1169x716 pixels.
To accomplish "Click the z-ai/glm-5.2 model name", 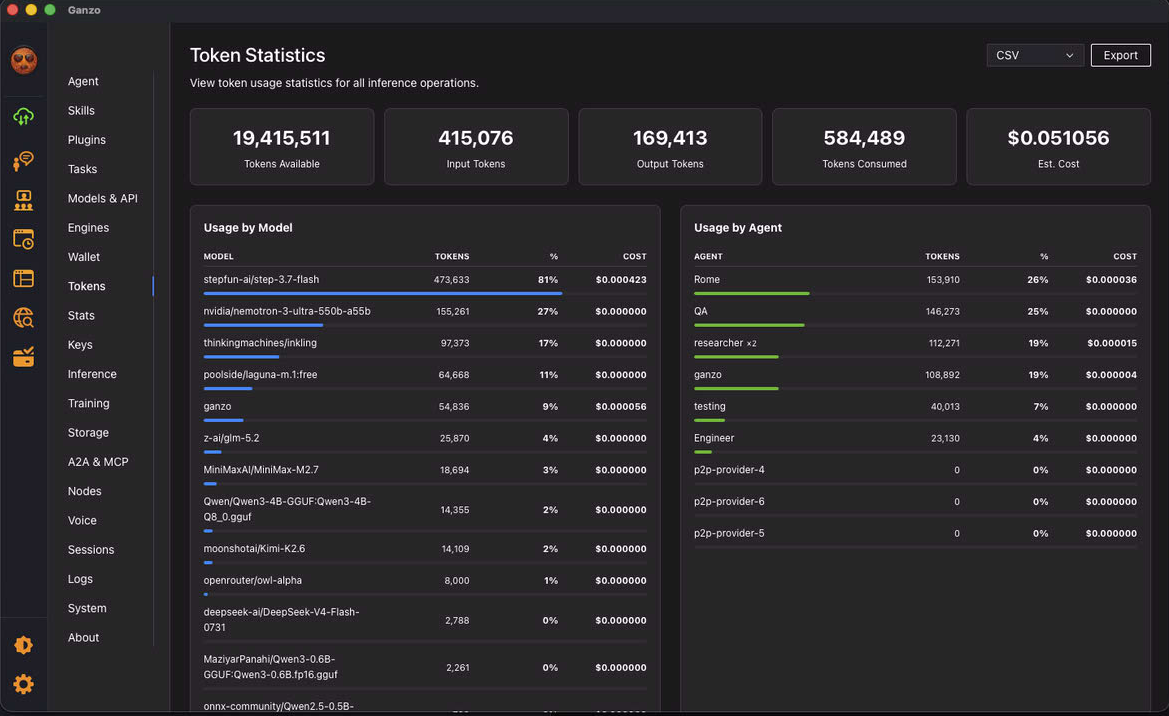I will tap(231, 438).
